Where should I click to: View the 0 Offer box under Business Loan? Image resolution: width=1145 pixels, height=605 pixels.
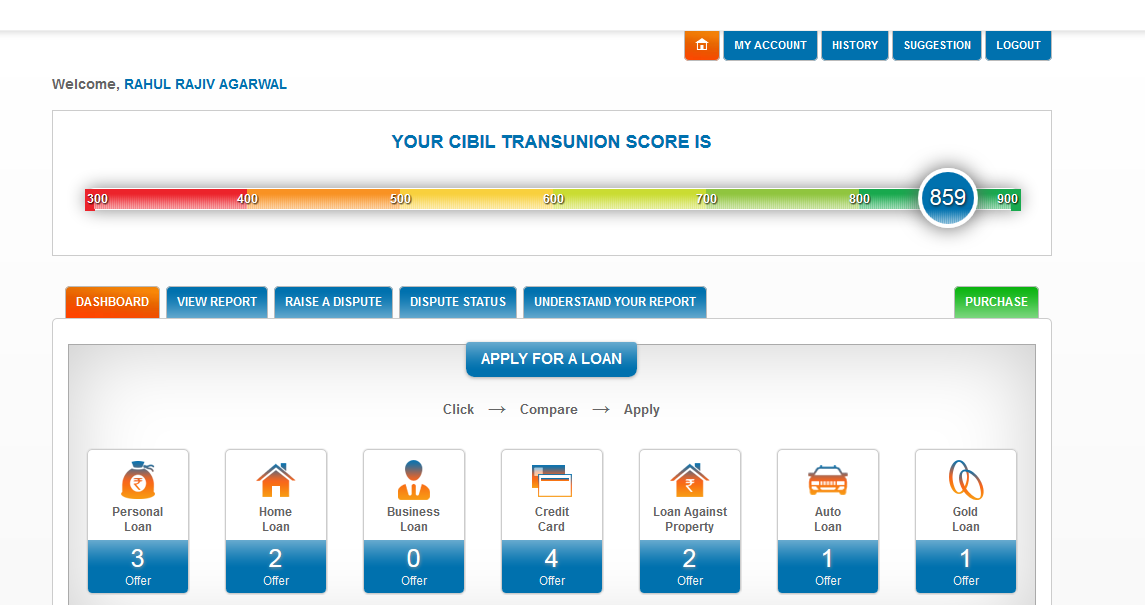413,566
